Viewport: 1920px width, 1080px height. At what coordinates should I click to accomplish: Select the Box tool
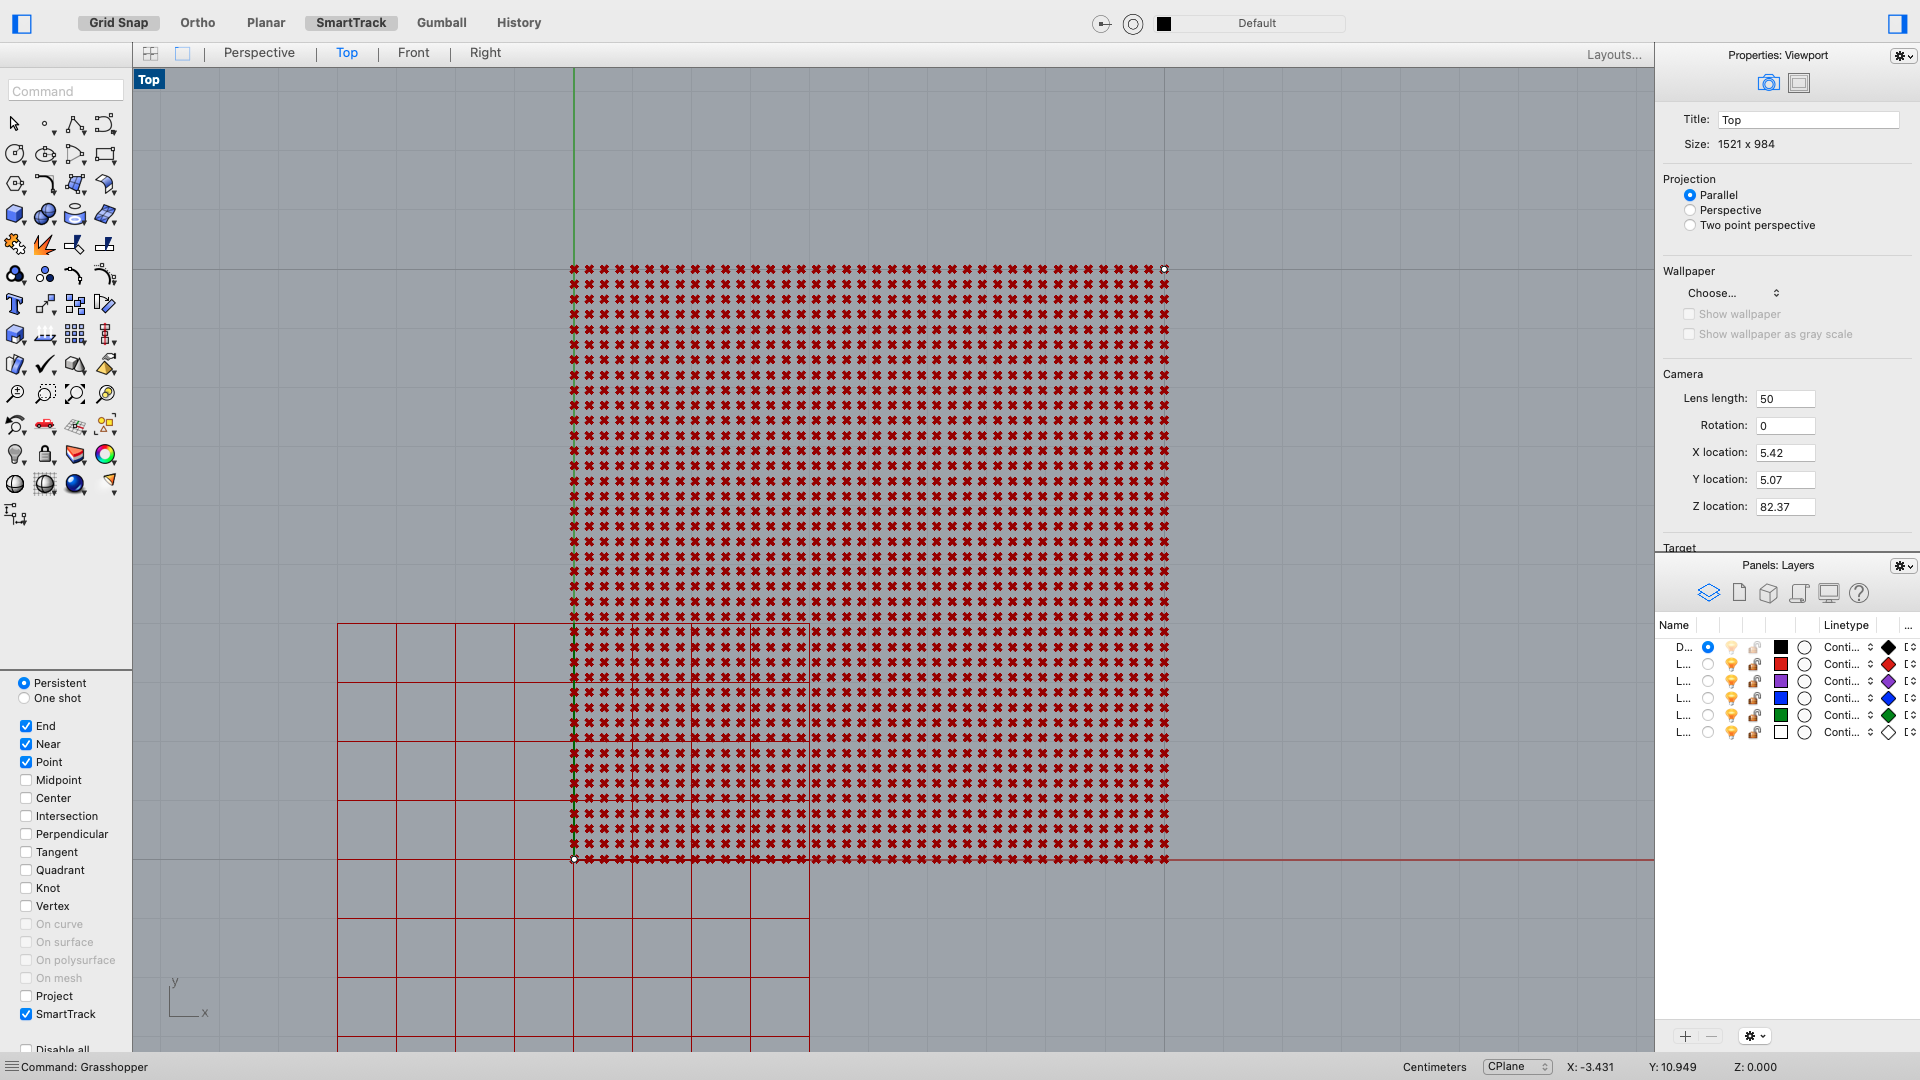click(x=15, y=214)
